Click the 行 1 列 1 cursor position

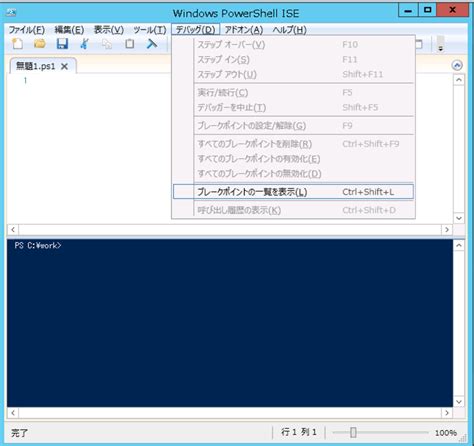299,432
